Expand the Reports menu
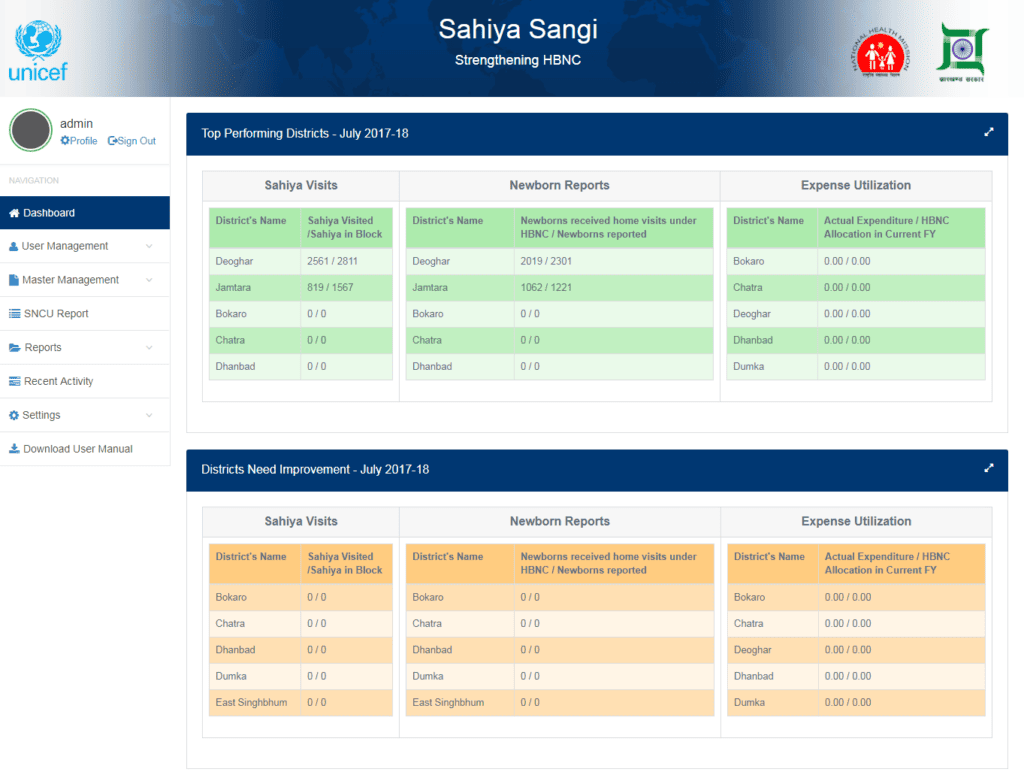Image resolution: width=1024 pixels, height=775 pixels. coord(46,347)
